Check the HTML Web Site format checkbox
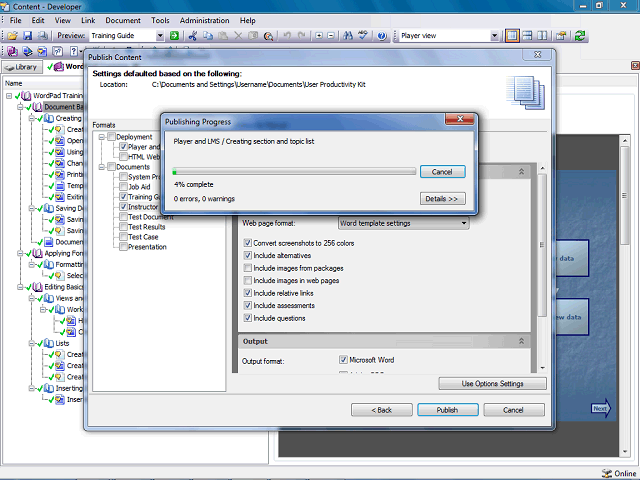 click(x=123, y=157)
